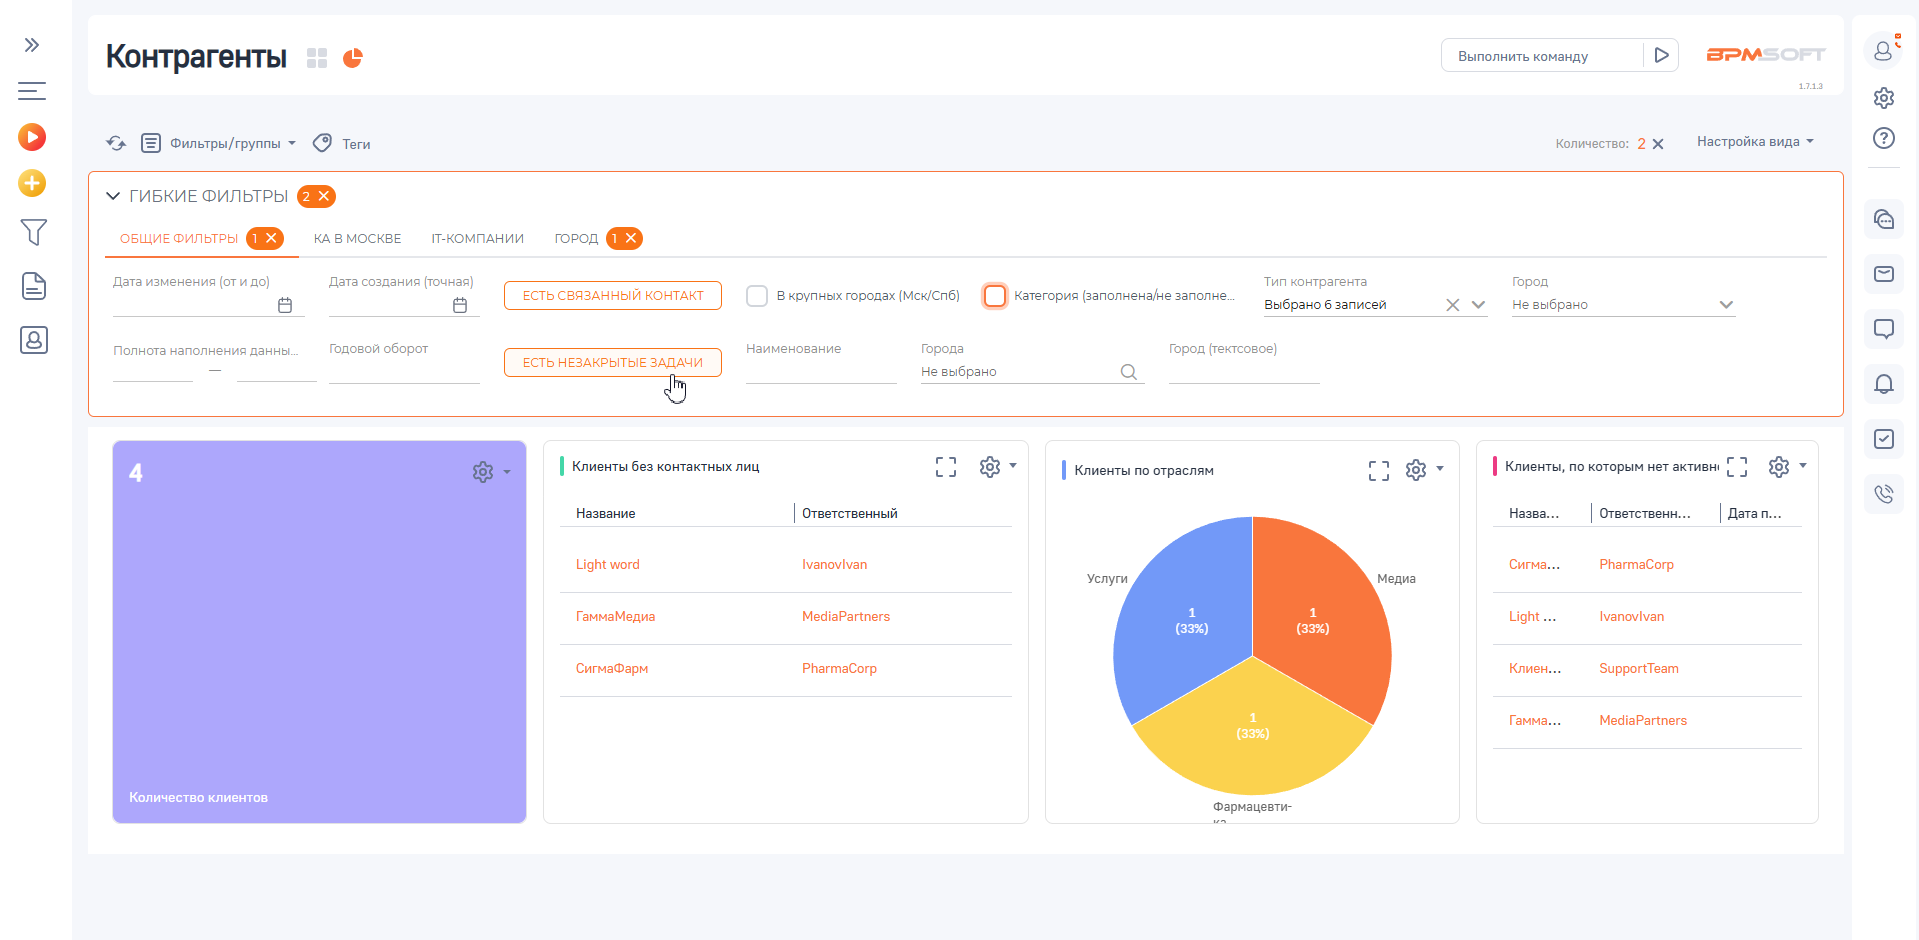This screenshot has height=940, width=1919.
Task: Switch to the КА В МОСКВЕ tab
Action: tap(357, 239)
